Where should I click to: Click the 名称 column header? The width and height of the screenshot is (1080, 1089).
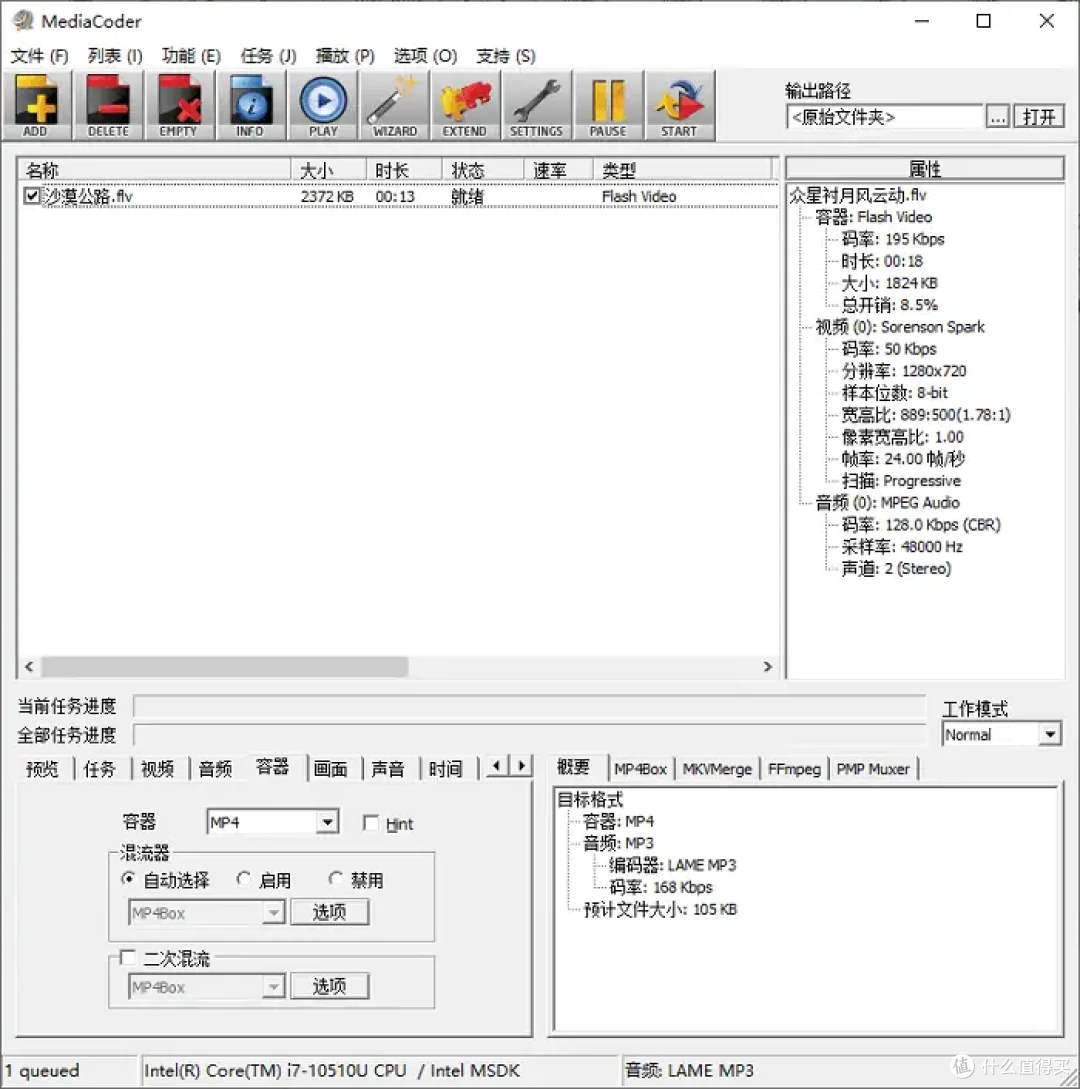point(154,170)
